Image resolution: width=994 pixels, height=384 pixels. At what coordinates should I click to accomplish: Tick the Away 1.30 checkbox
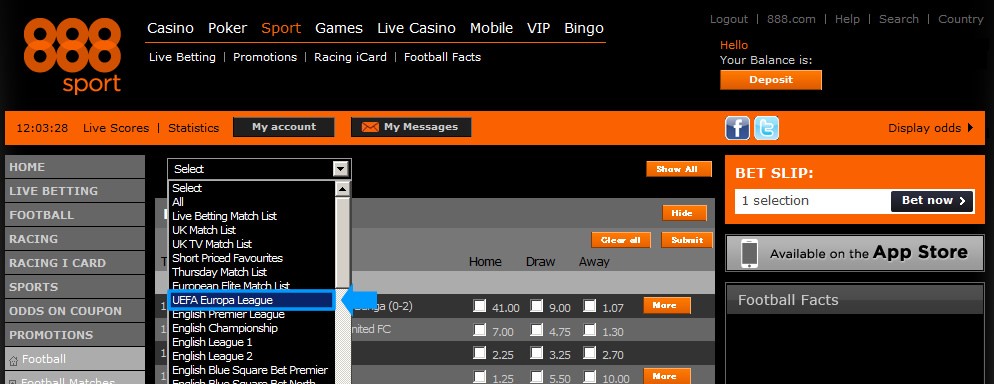coord(590,330)
